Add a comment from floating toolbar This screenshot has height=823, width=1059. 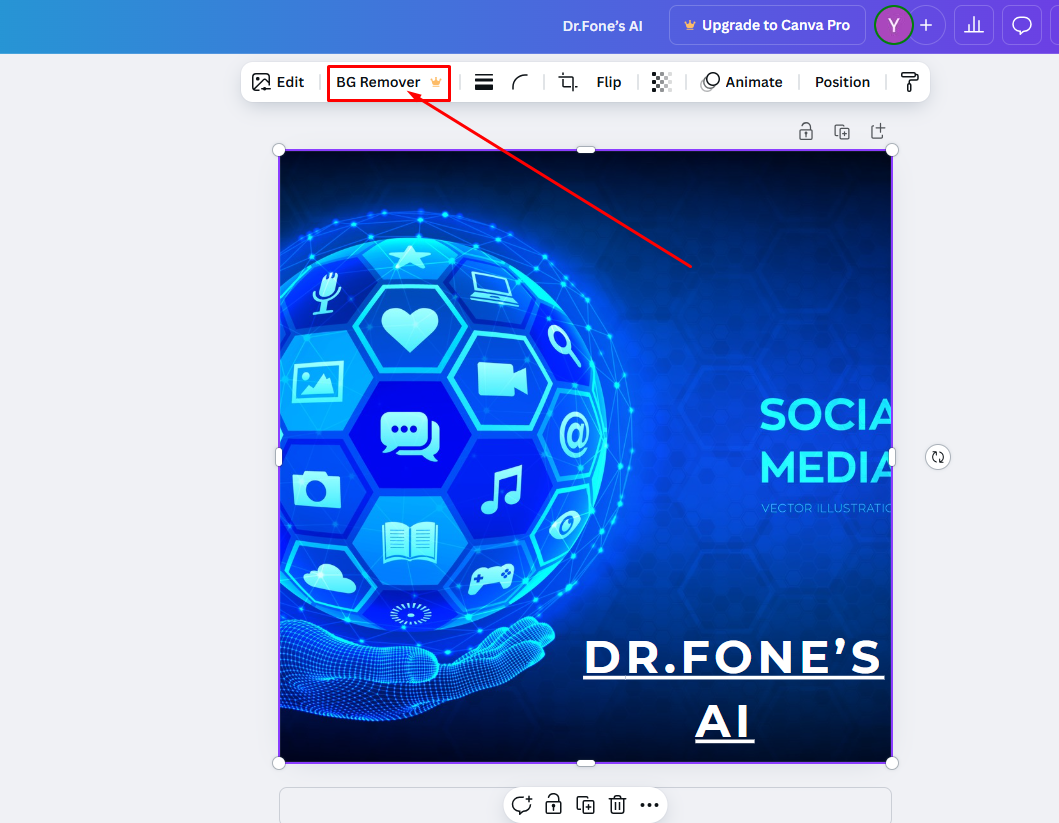tap(521, 805)
